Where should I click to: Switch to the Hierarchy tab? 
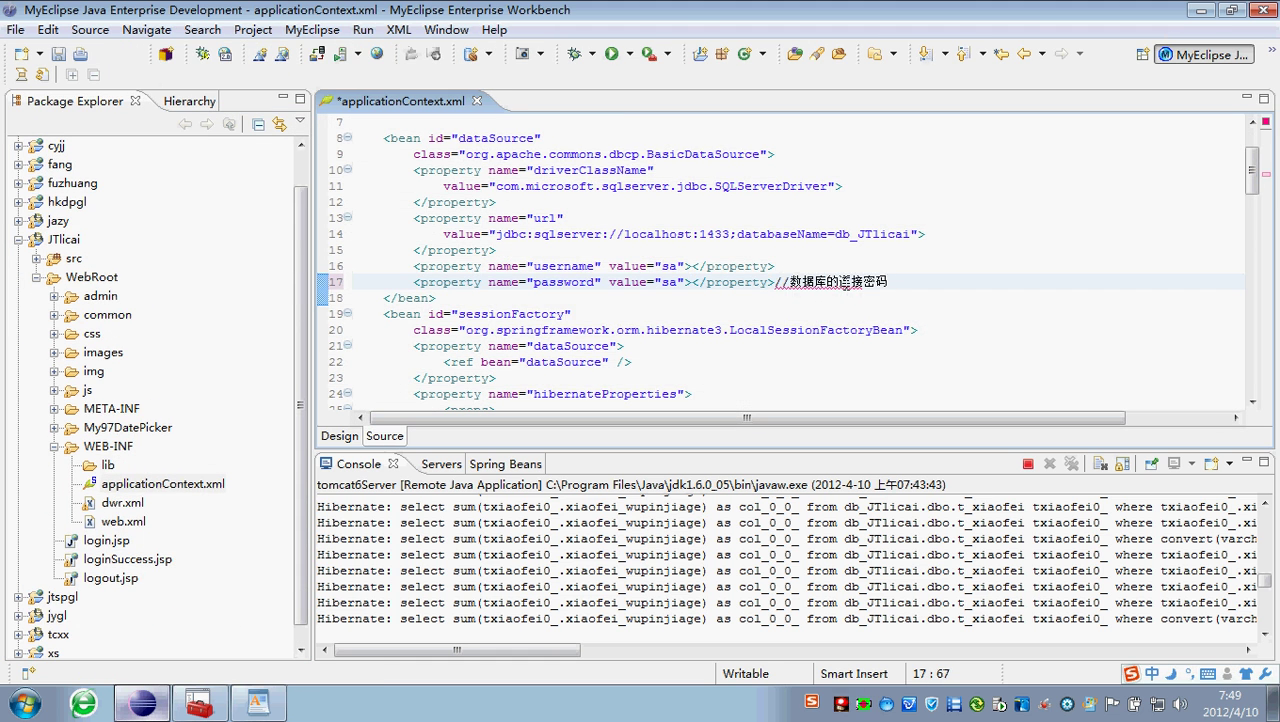coord(189,101)
